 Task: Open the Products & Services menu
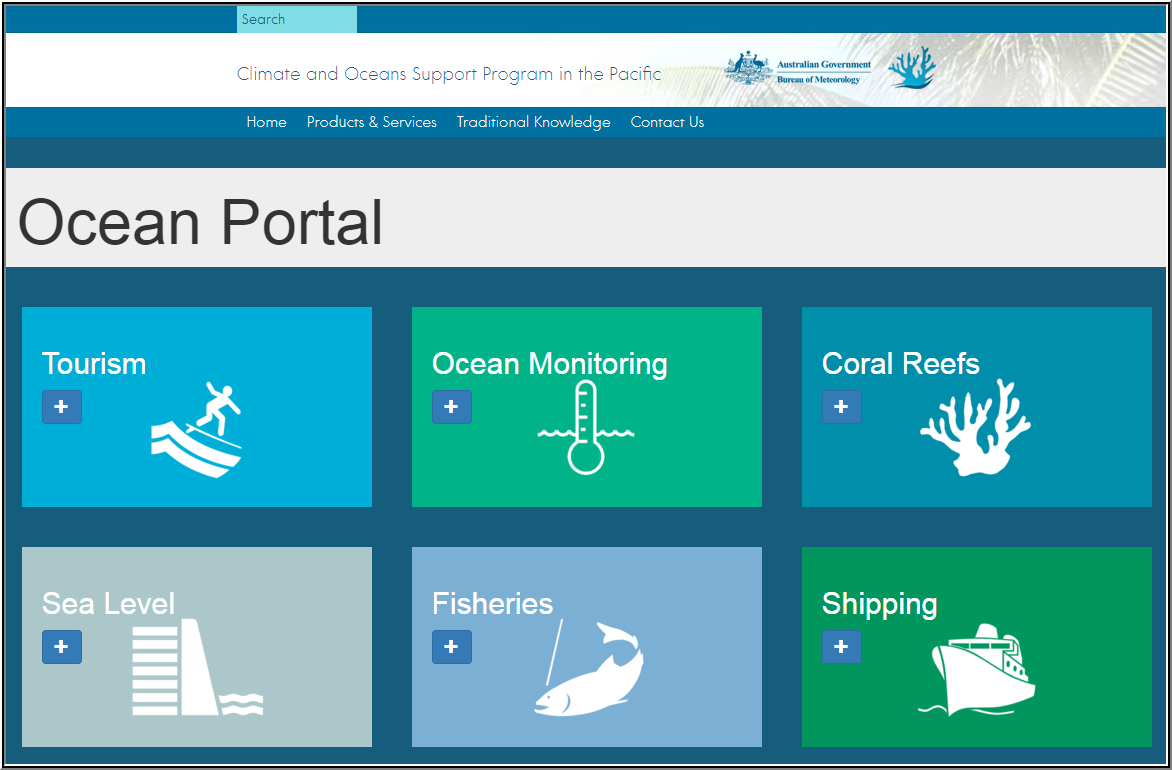371,121
